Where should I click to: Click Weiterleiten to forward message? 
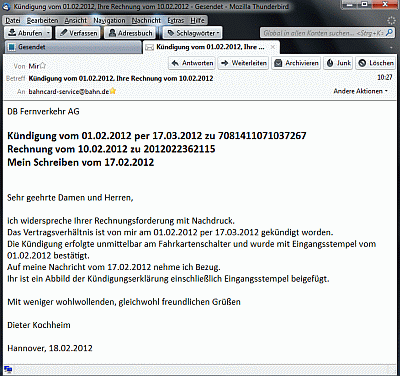(x=244, y=63)
